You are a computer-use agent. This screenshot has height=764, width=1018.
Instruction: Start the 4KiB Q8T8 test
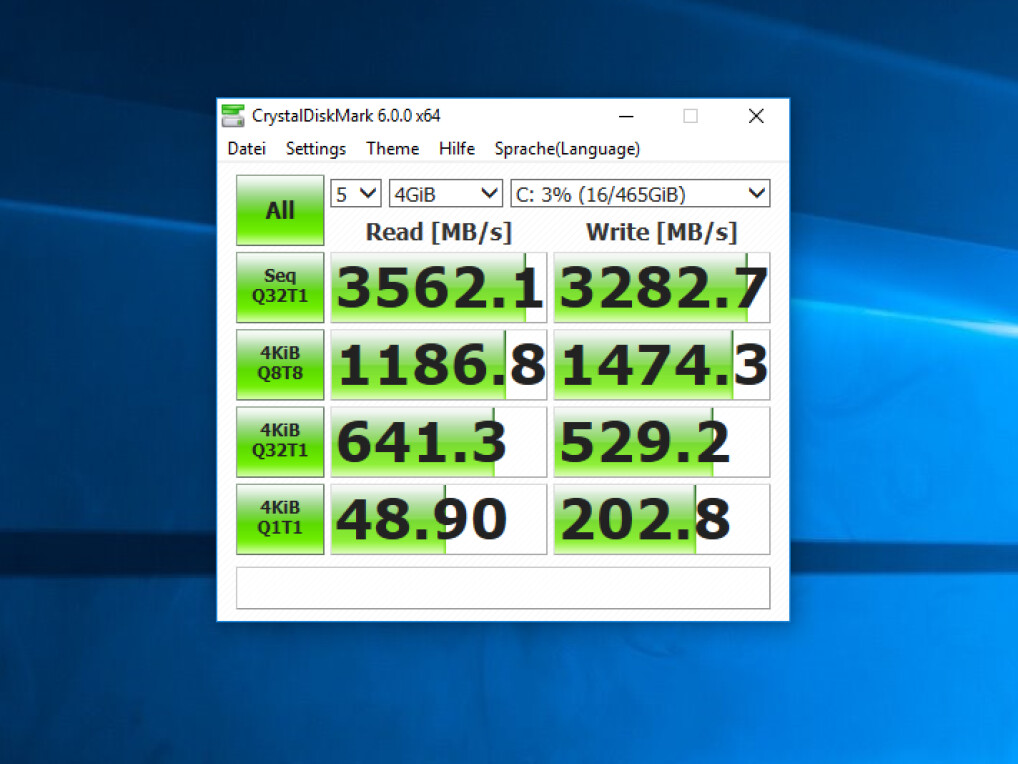280,364
